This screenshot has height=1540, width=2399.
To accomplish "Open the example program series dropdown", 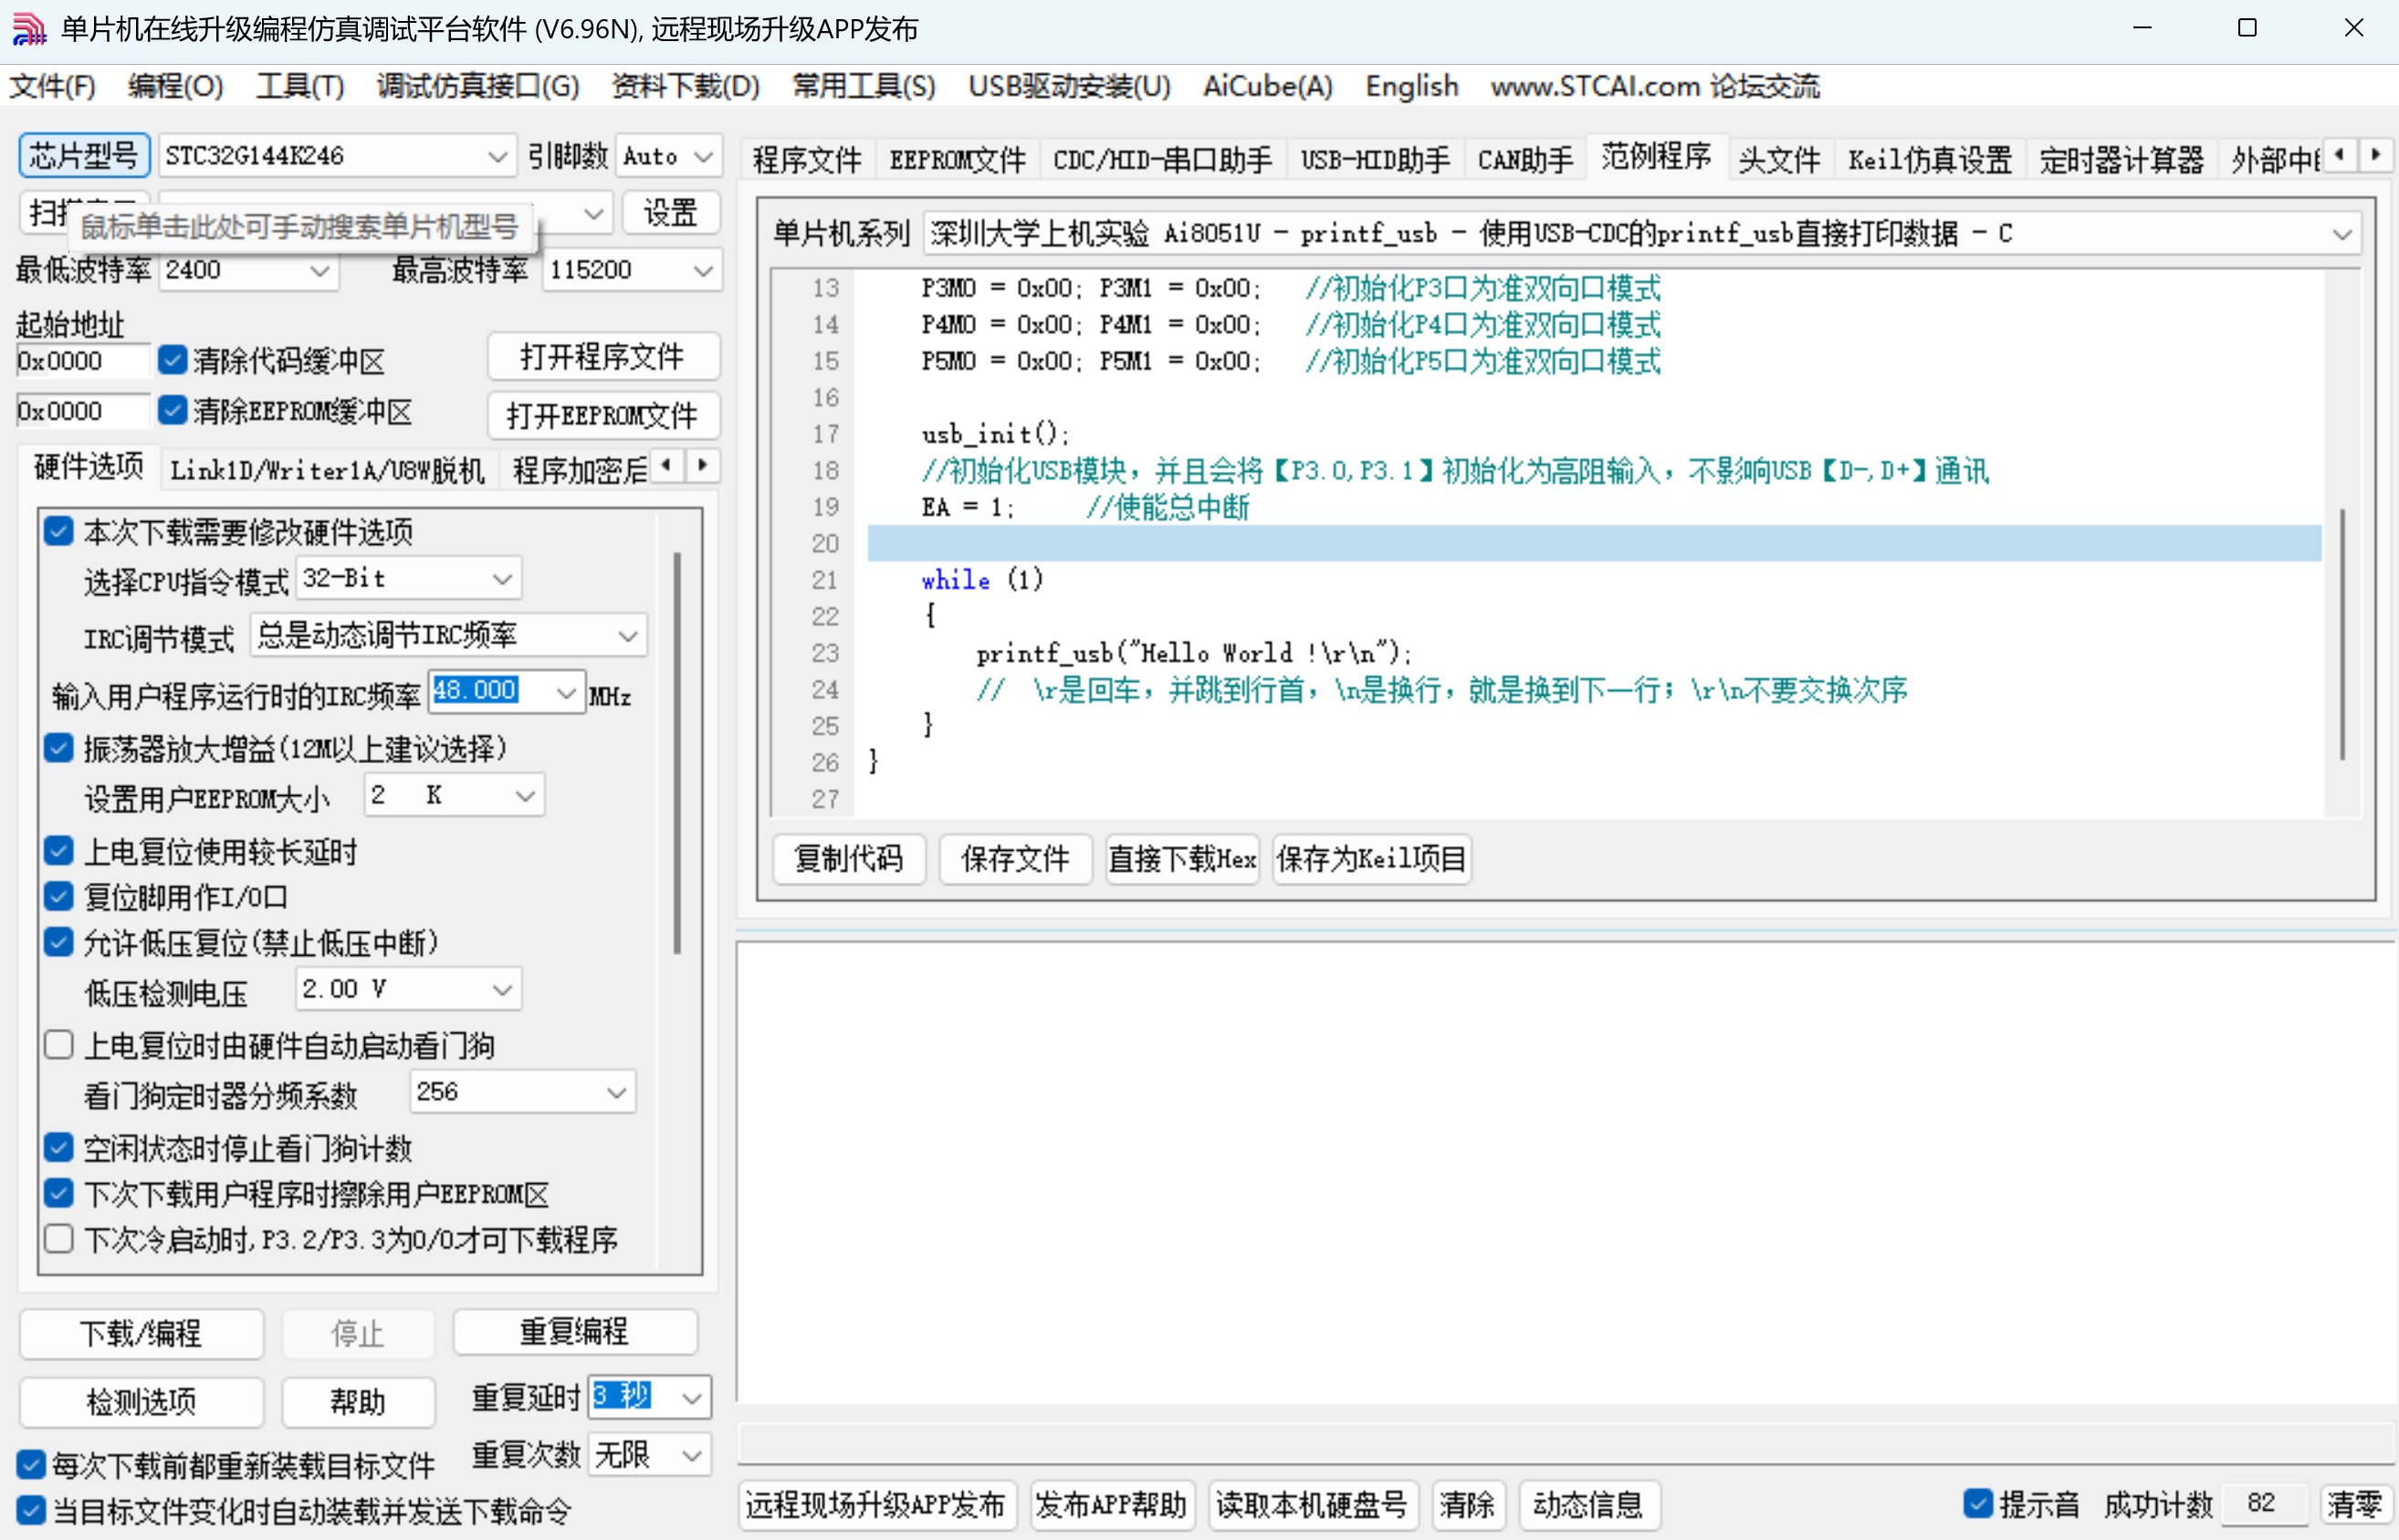I will click(2342, 232).
